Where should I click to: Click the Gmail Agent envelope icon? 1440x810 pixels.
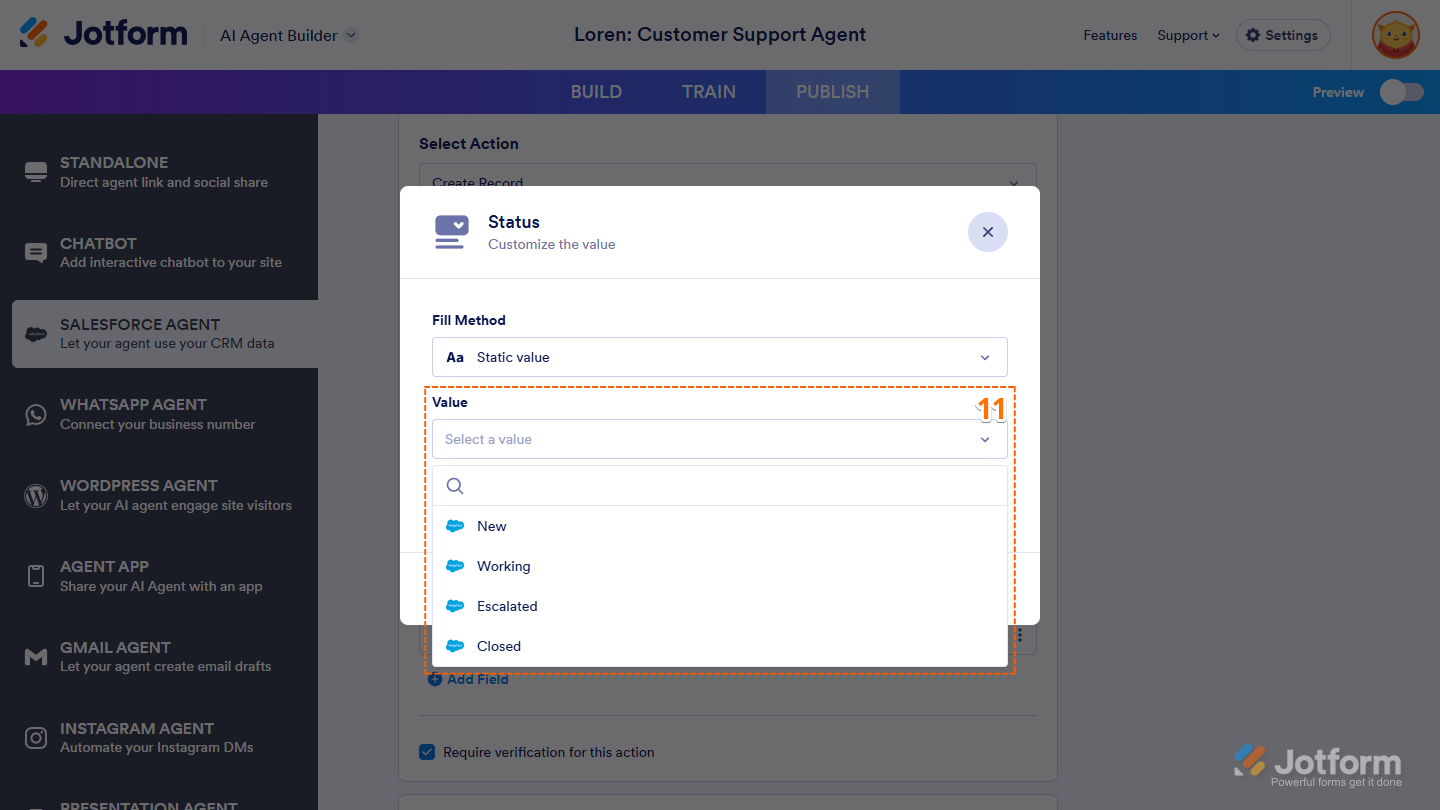[x=35, y=656]
